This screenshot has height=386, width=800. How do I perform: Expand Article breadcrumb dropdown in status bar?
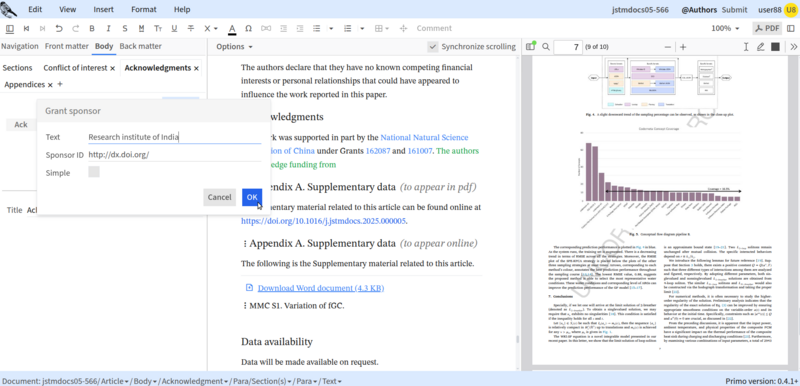click(127, 381)
